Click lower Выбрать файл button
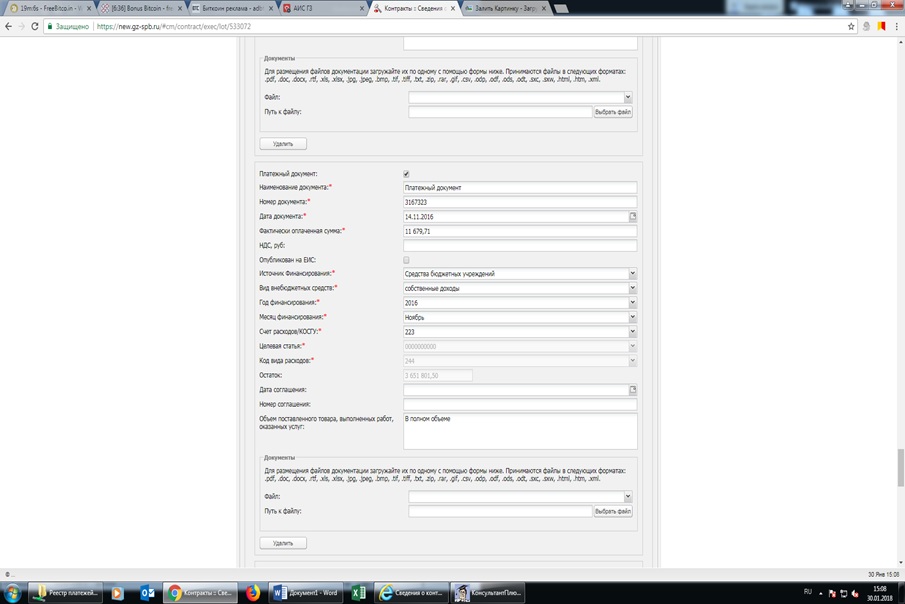Viewport: 905px width, 604px height. click(613, 511)
